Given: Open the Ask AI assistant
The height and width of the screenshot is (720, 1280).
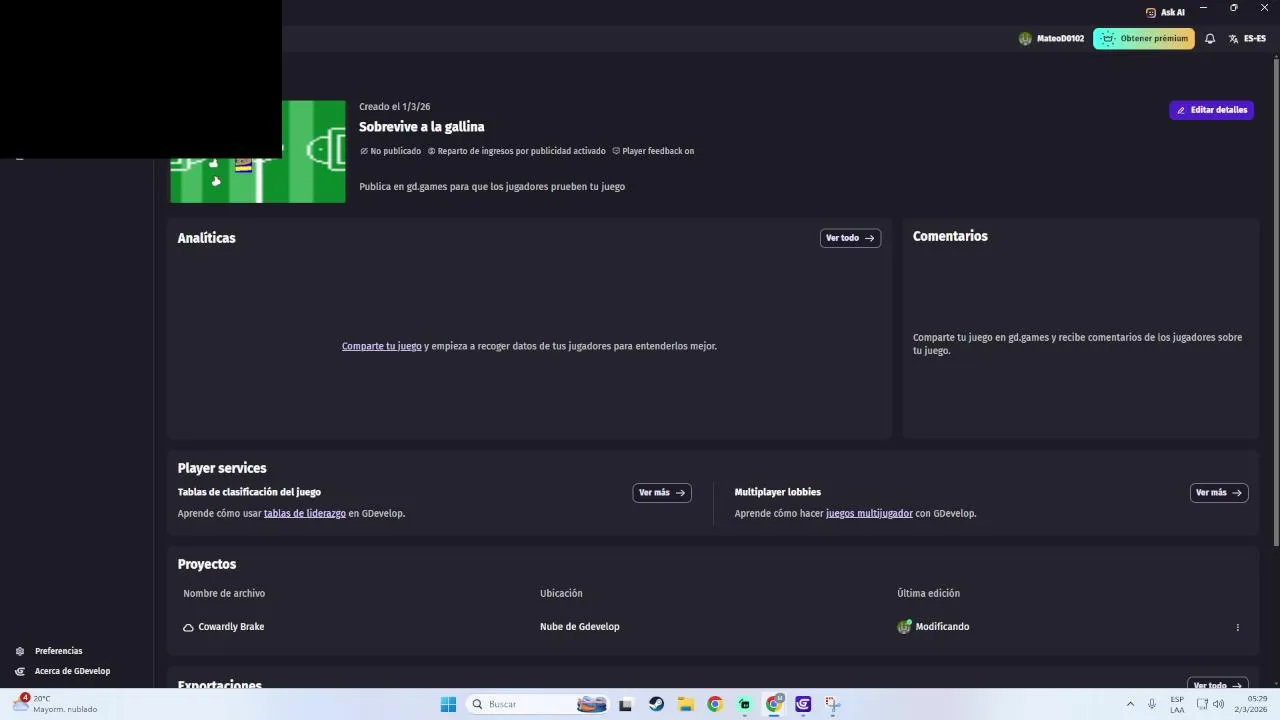Looking at the screenshot, I should click(1165, 12).
